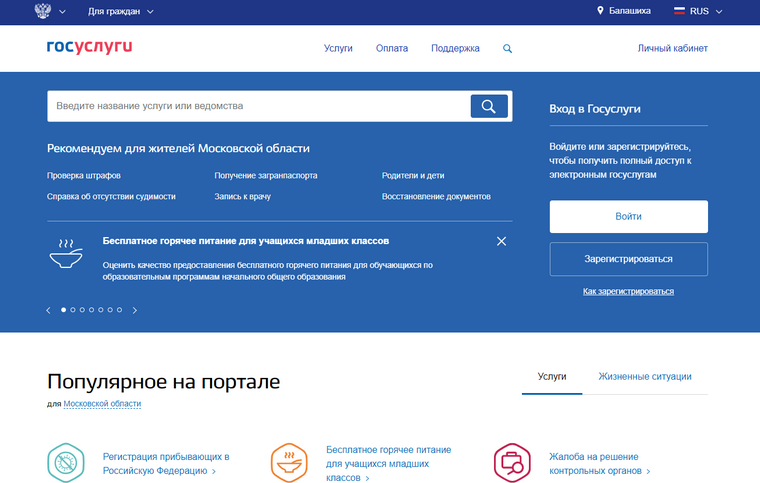Viewport: 760px width, 483px height.
Task: Open Получение загранпаспорта
Action: pos(266,175)
